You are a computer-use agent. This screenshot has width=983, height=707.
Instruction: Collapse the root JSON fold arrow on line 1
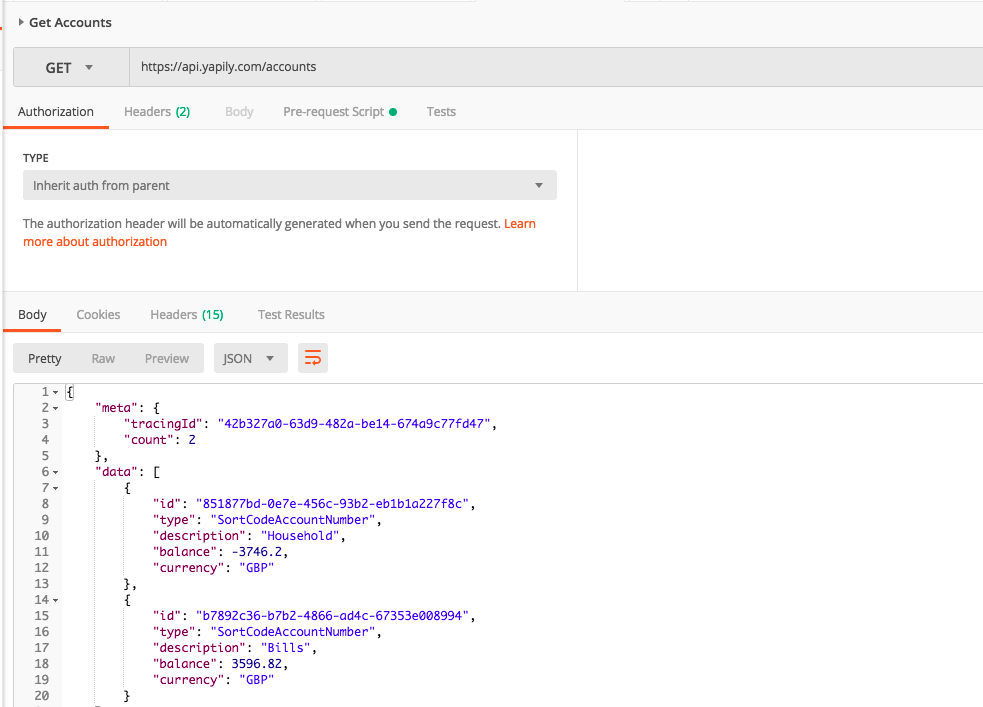[55, 392]
